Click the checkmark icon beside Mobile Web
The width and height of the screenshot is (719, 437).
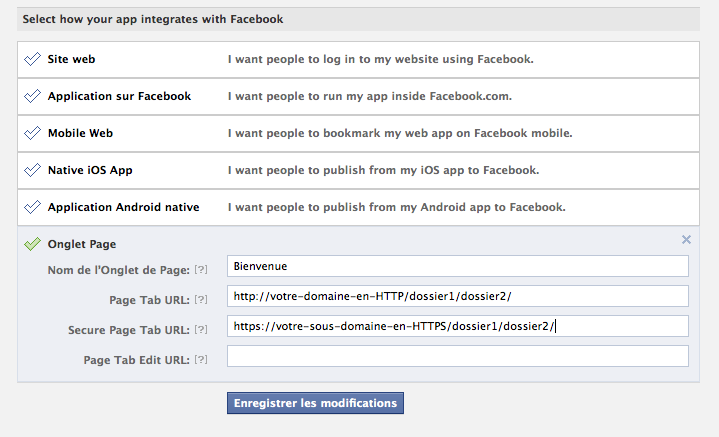(x=32, y=133)
